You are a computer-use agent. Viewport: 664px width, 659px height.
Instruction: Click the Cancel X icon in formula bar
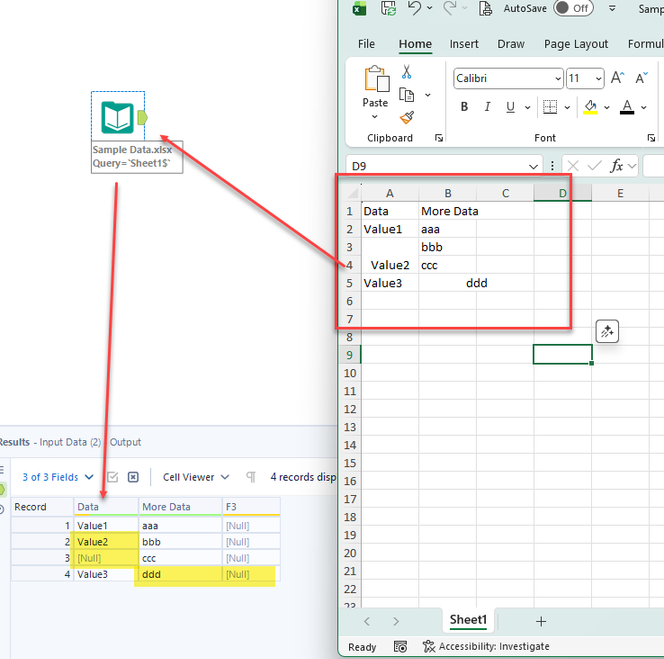click(x=573, y=166)
